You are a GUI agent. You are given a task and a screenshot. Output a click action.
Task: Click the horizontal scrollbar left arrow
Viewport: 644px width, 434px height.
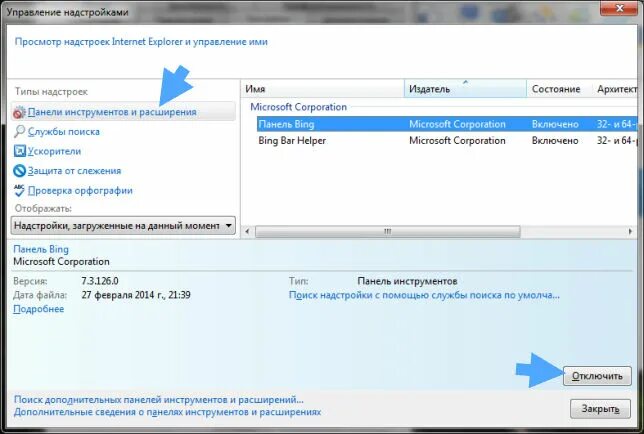[247, 232]
